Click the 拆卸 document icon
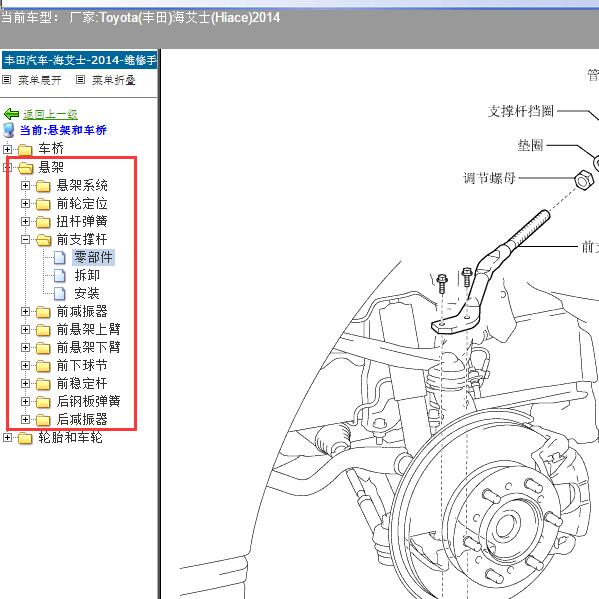This screenshot has width=599, height=599. 59,275
